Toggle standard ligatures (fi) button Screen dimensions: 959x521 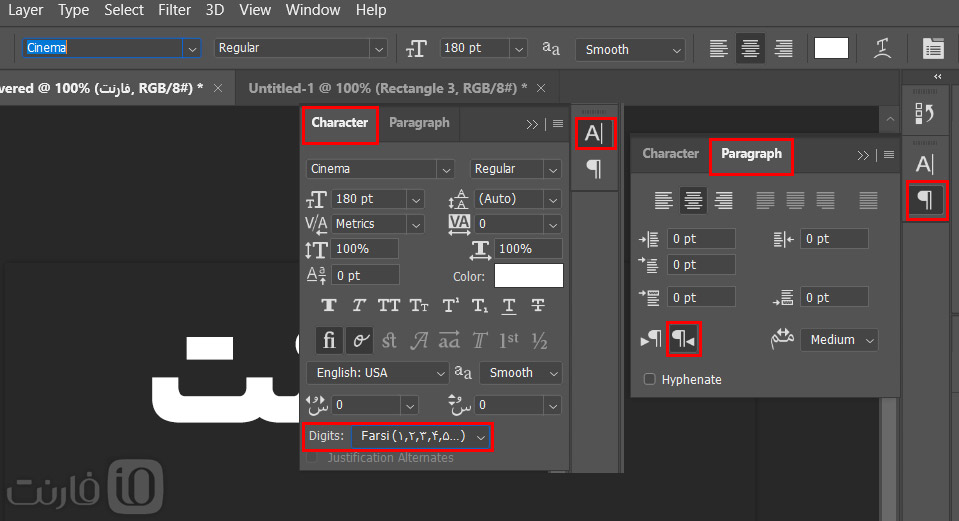[x=329, y=340]
